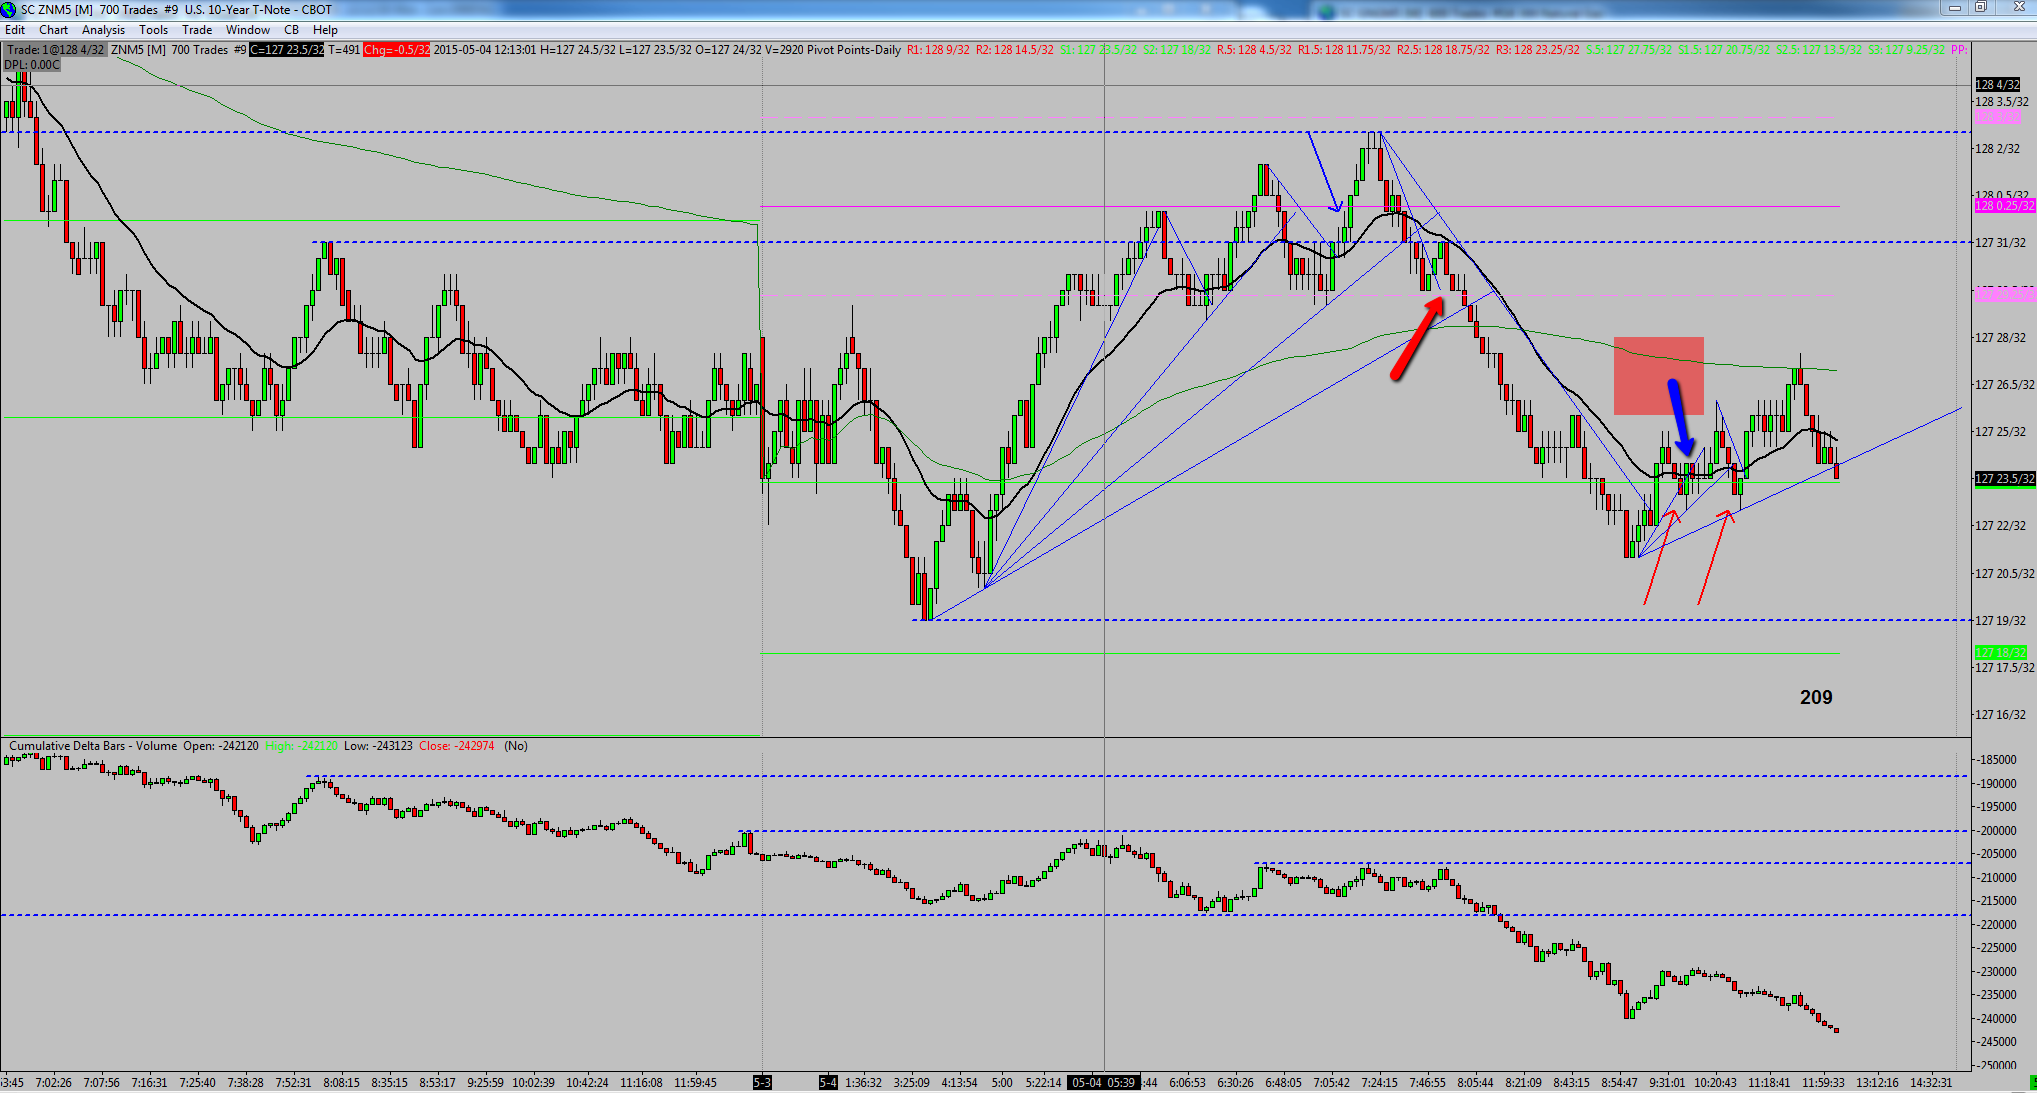Open the Trade menu
2037x1093 pixels.
point(197,30)
